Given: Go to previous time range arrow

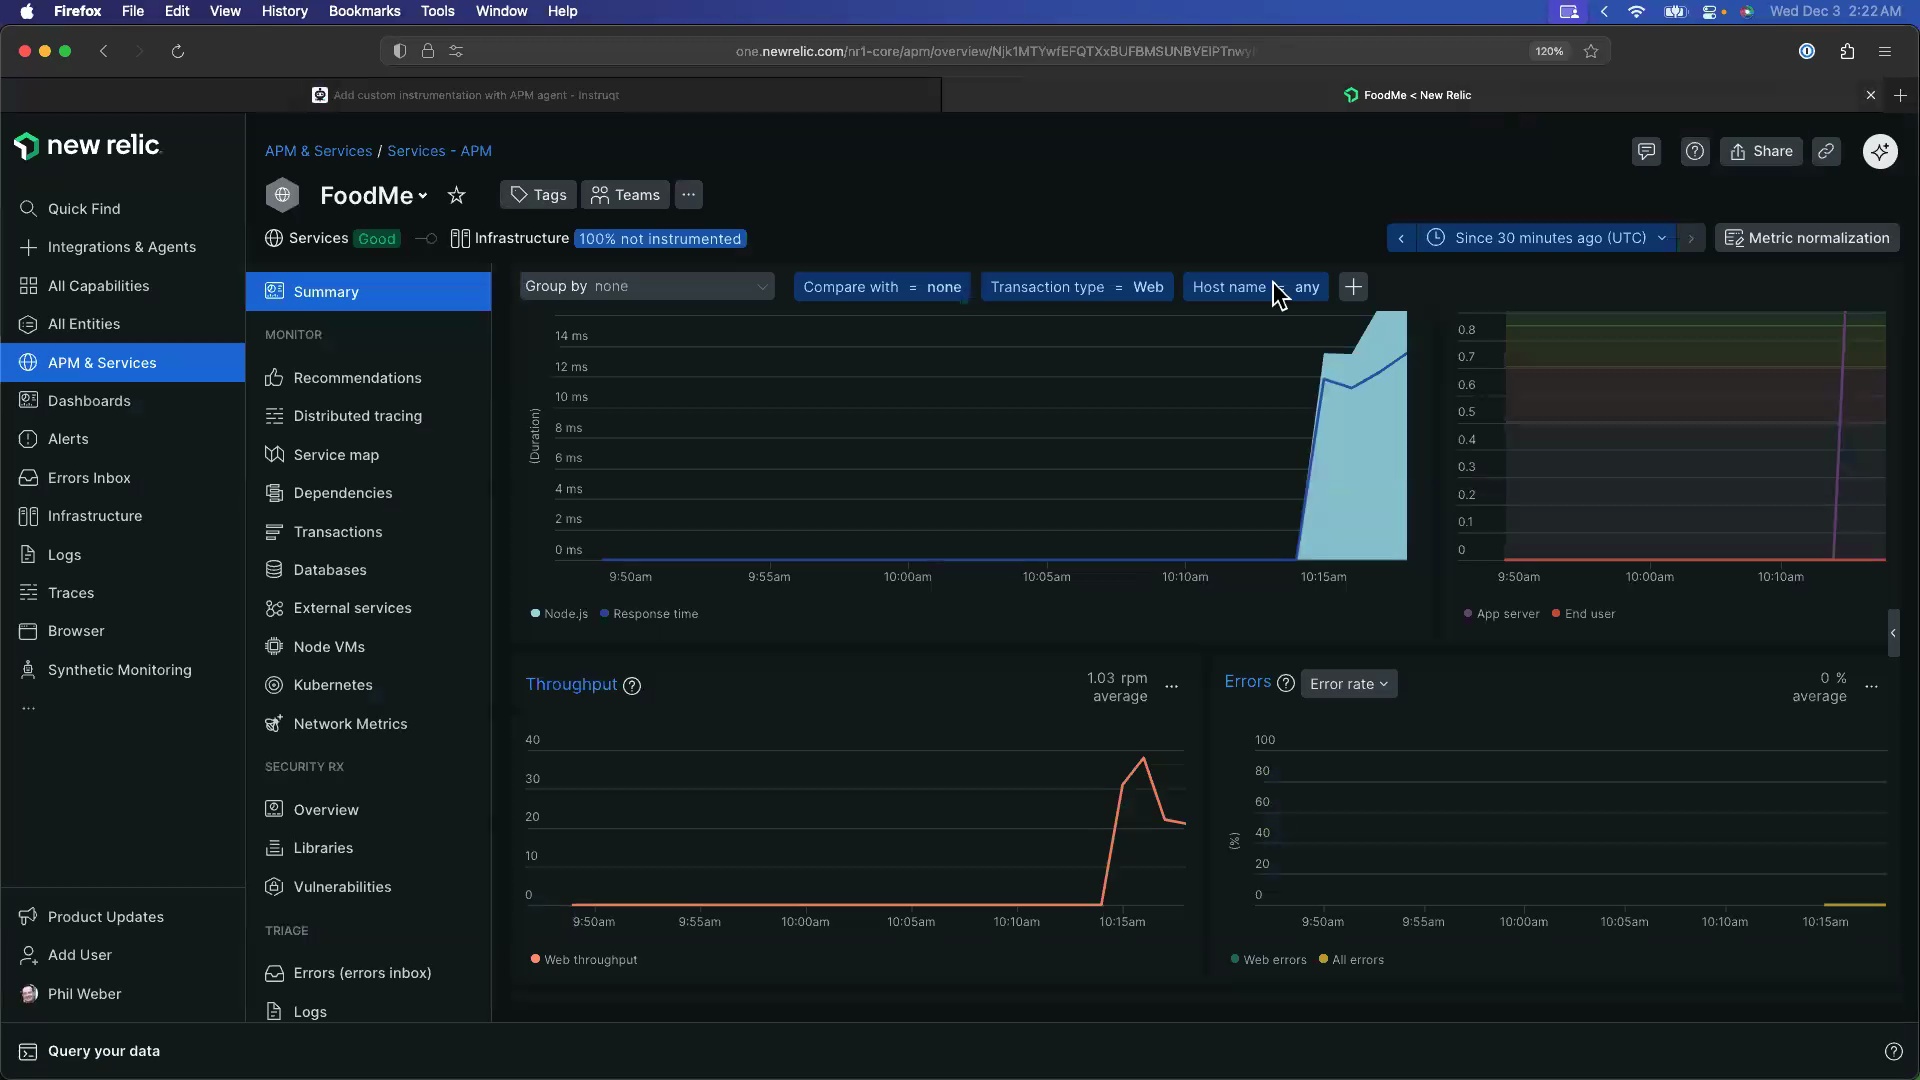Looking at the screenshot, I should pyautogui.click(x=1401, y=238).
